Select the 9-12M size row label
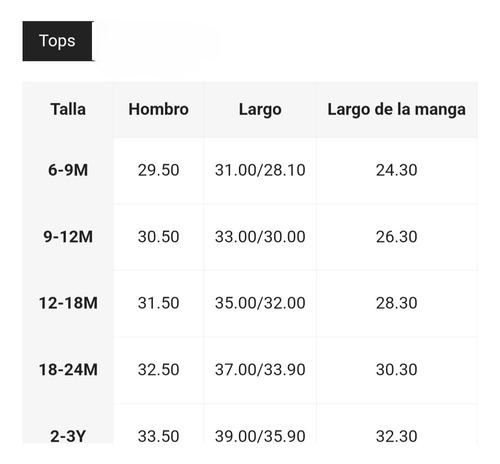The image size is (500, 464). [x=68, y=237]
